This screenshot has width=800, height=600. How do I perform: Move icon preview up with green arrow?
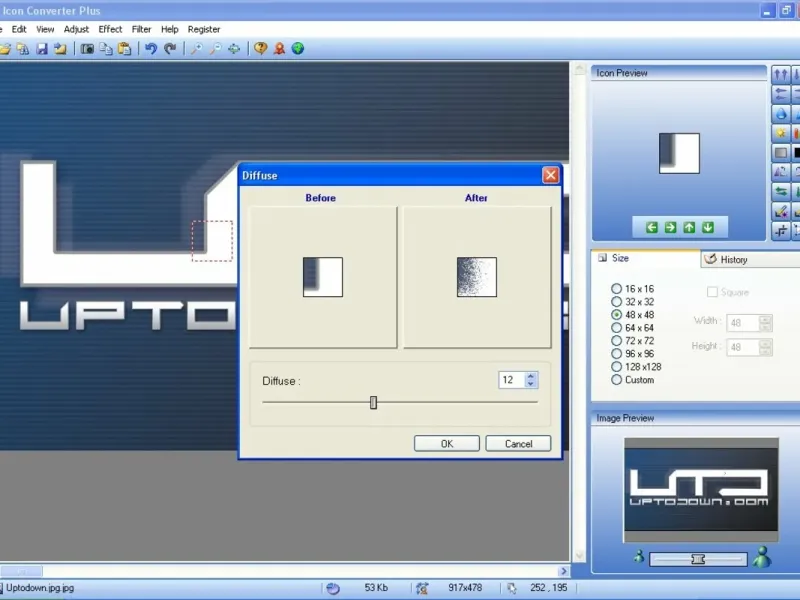coord(689,228)
